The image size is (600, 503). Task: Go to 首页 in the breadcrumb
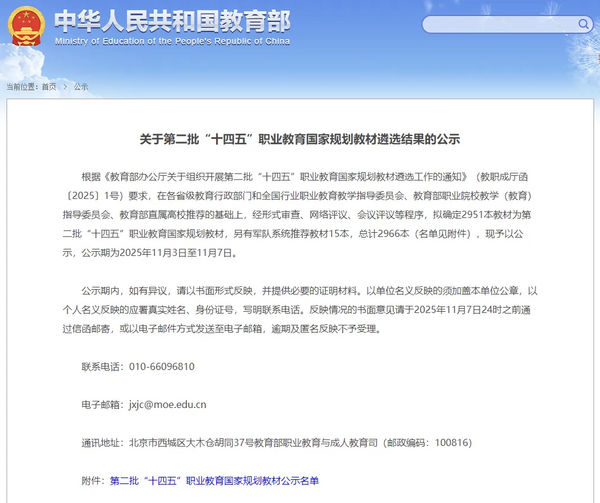[49, 87]
